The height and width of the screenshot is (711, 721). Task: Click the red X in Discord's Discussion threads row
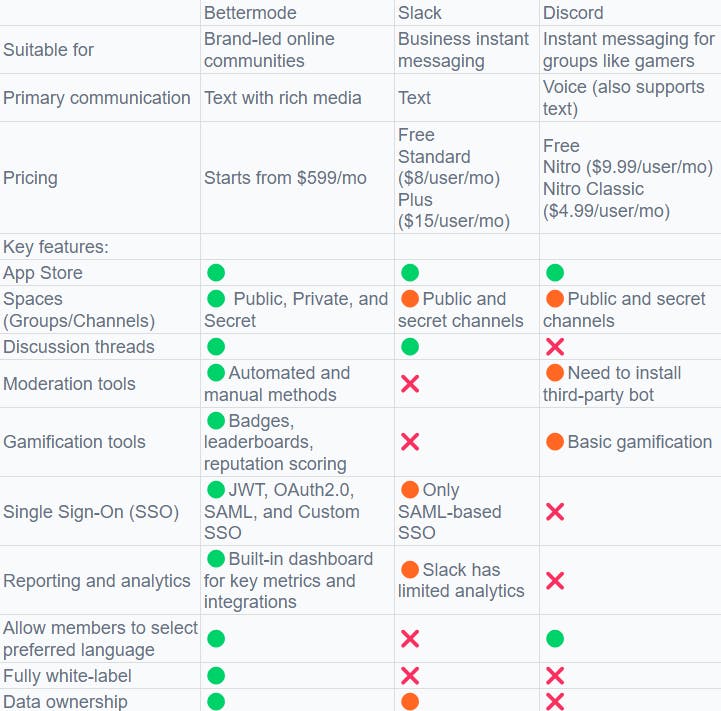(x=555, y=347)
